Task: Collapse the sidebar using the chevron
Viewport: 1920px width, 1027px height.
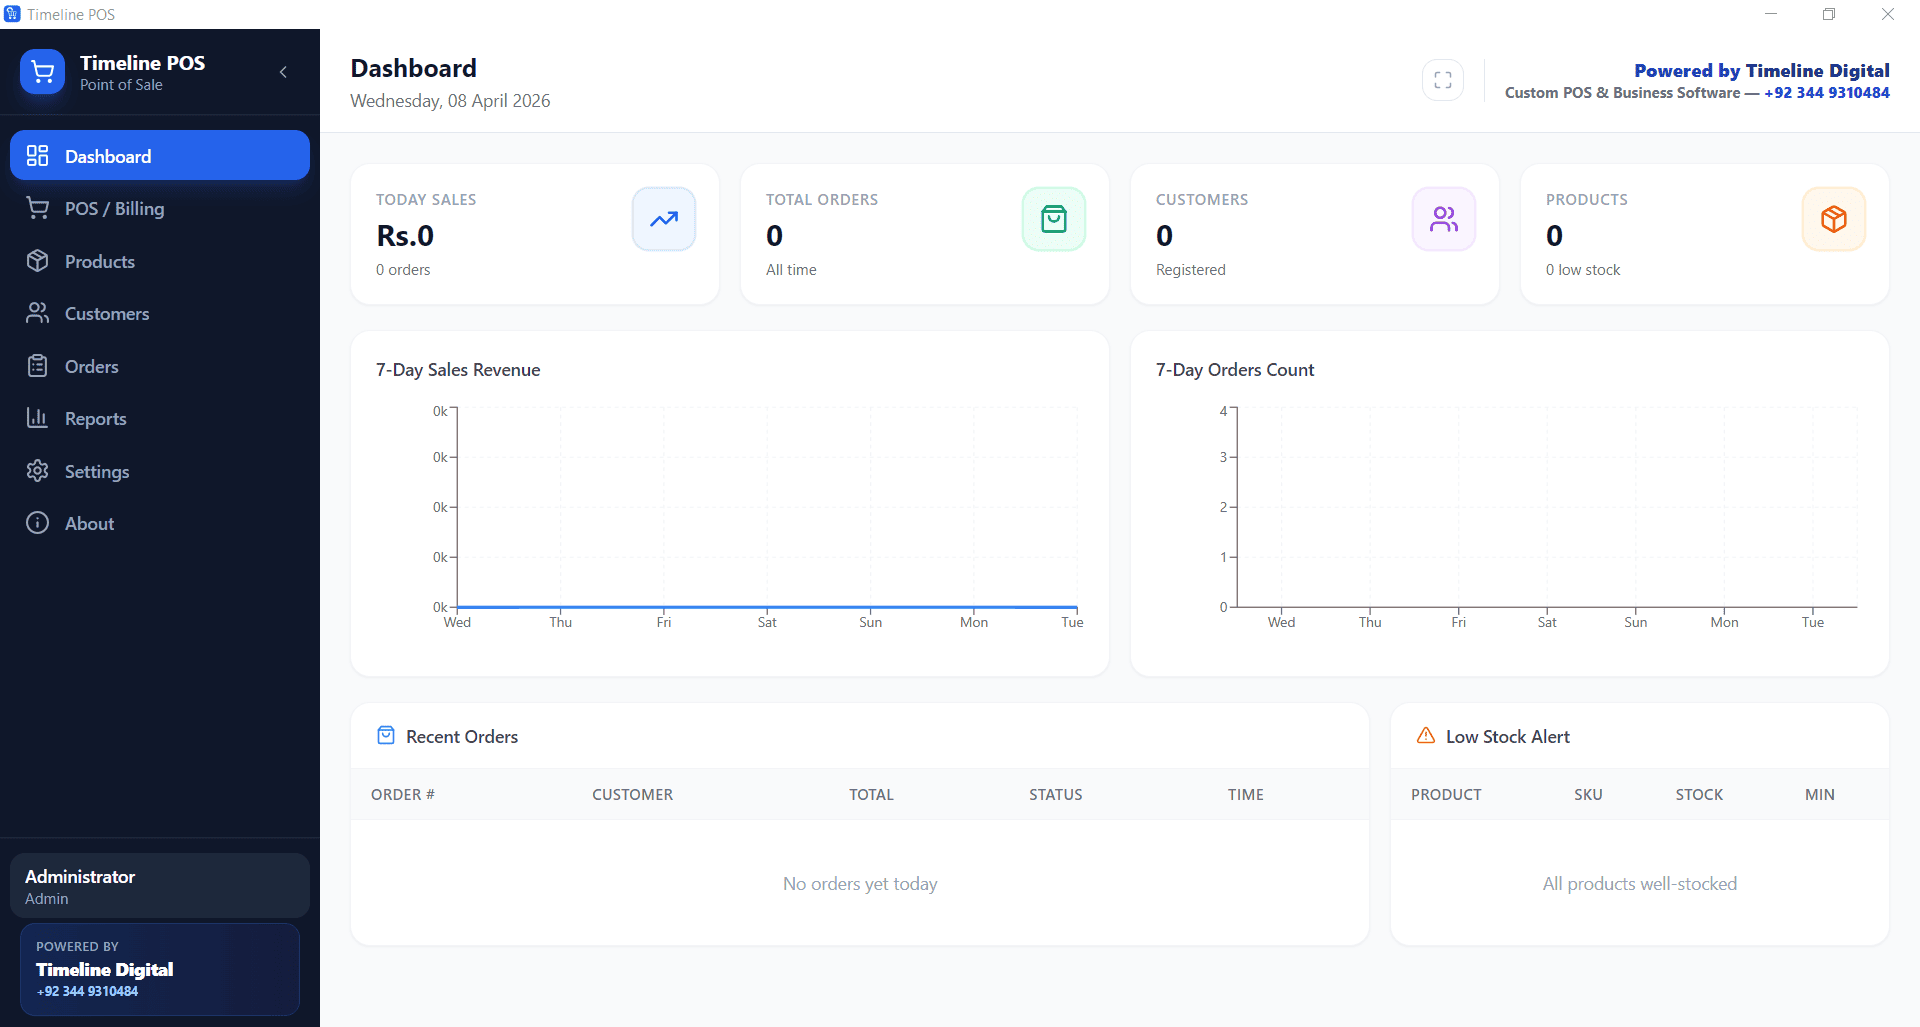Action: pos(283,72)
